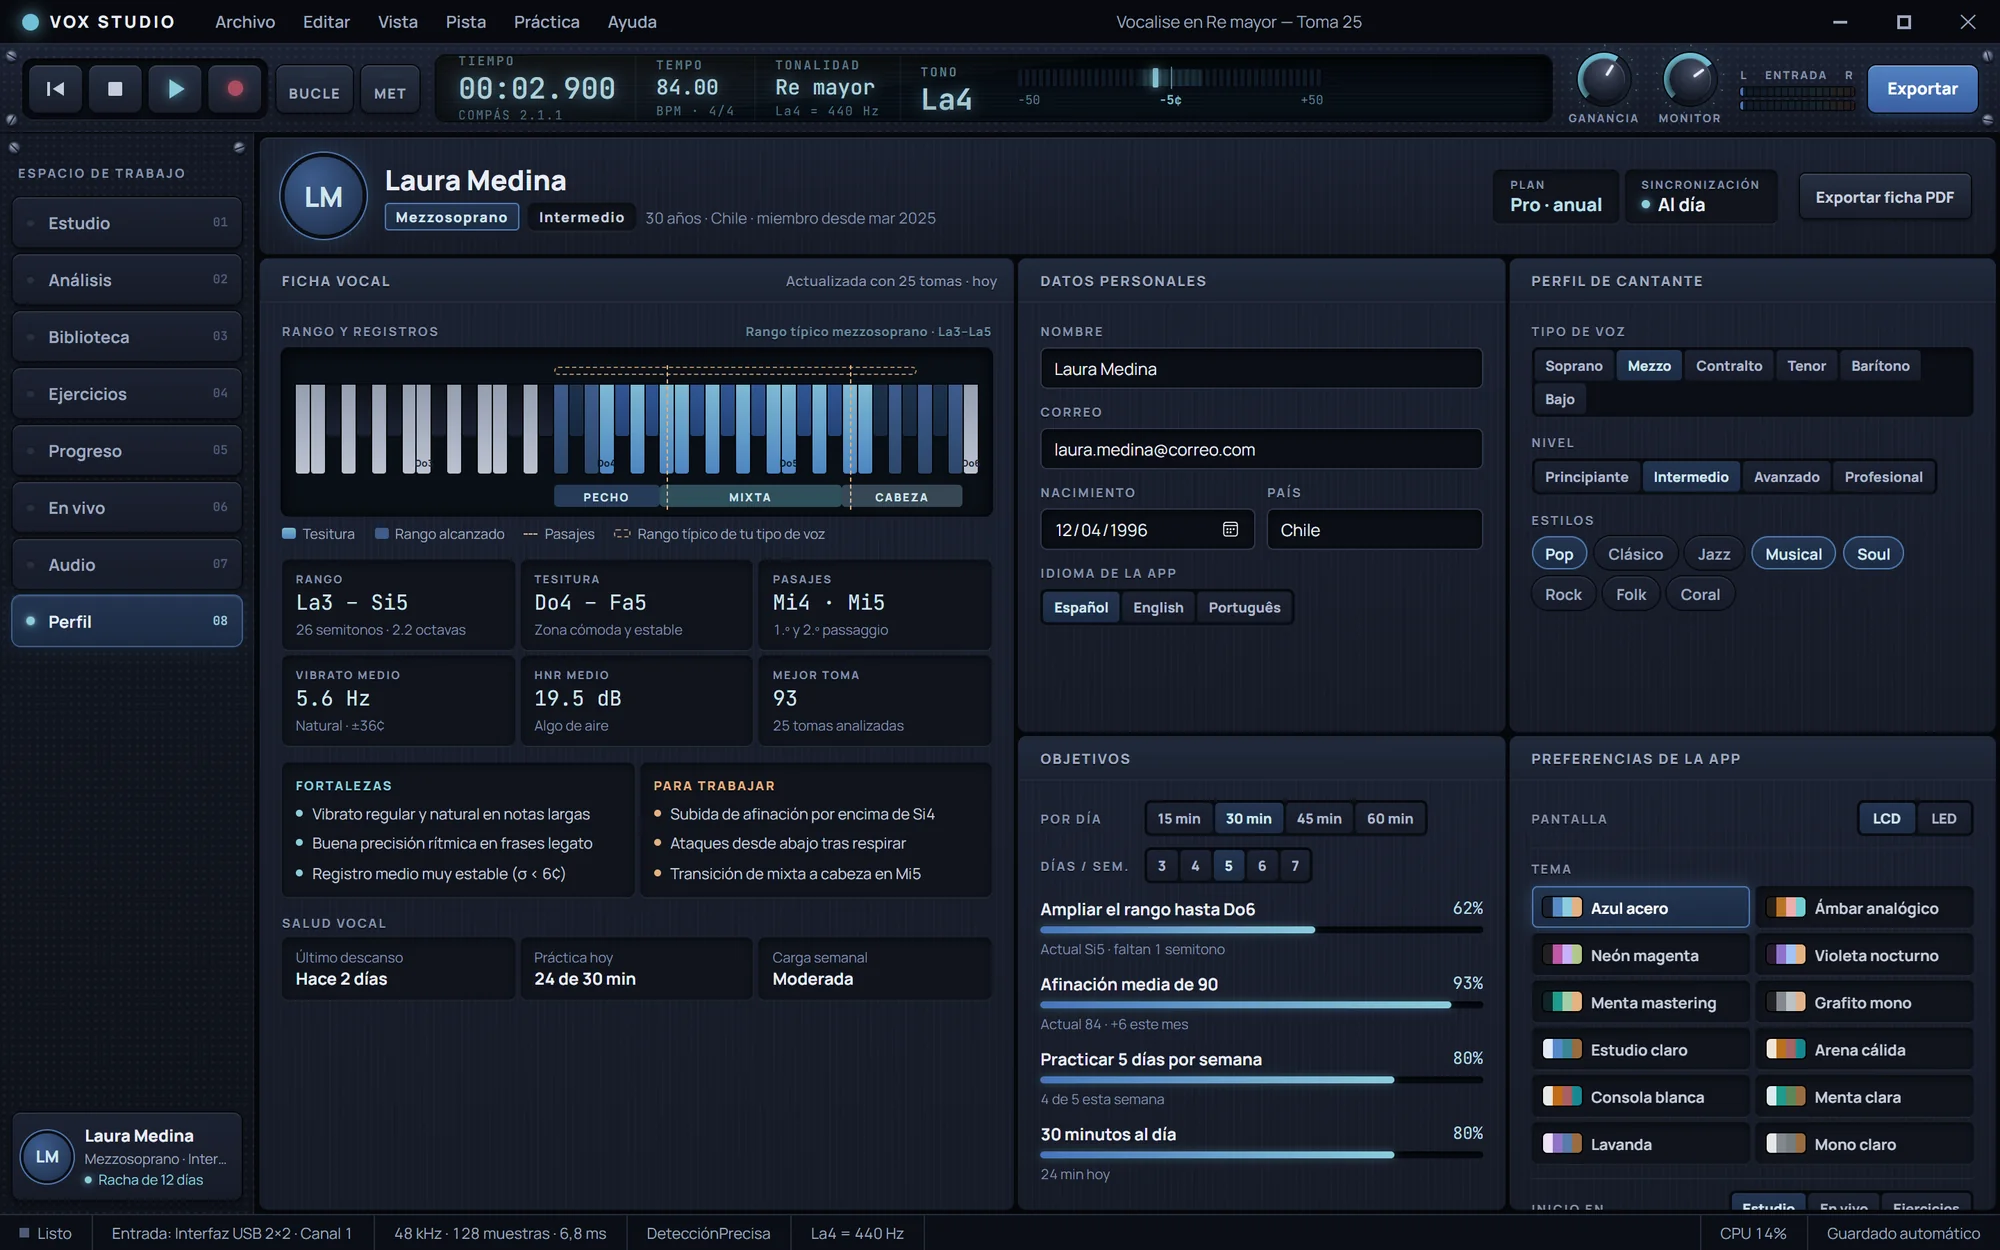Arm recording with the red record button

tap(235, 89)
